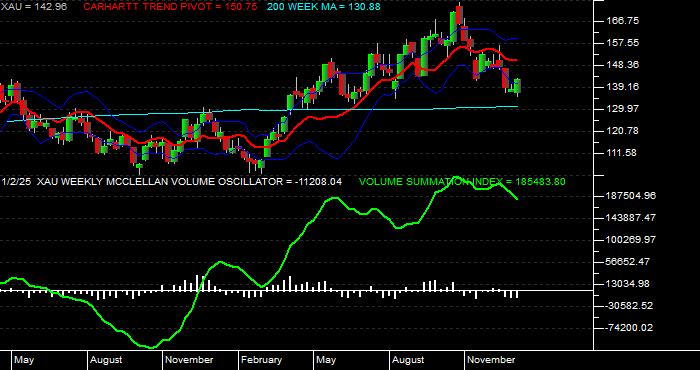Click the XAU = 142.96 readout

tap(33, 7)
